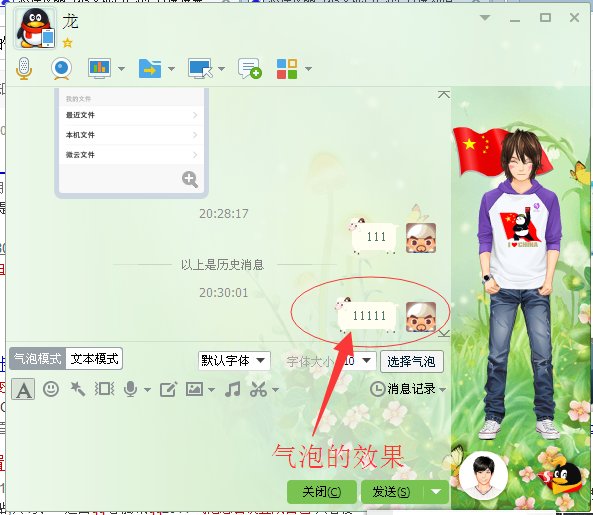Click the round portrait avatar at the bottom

coord(483,475)
